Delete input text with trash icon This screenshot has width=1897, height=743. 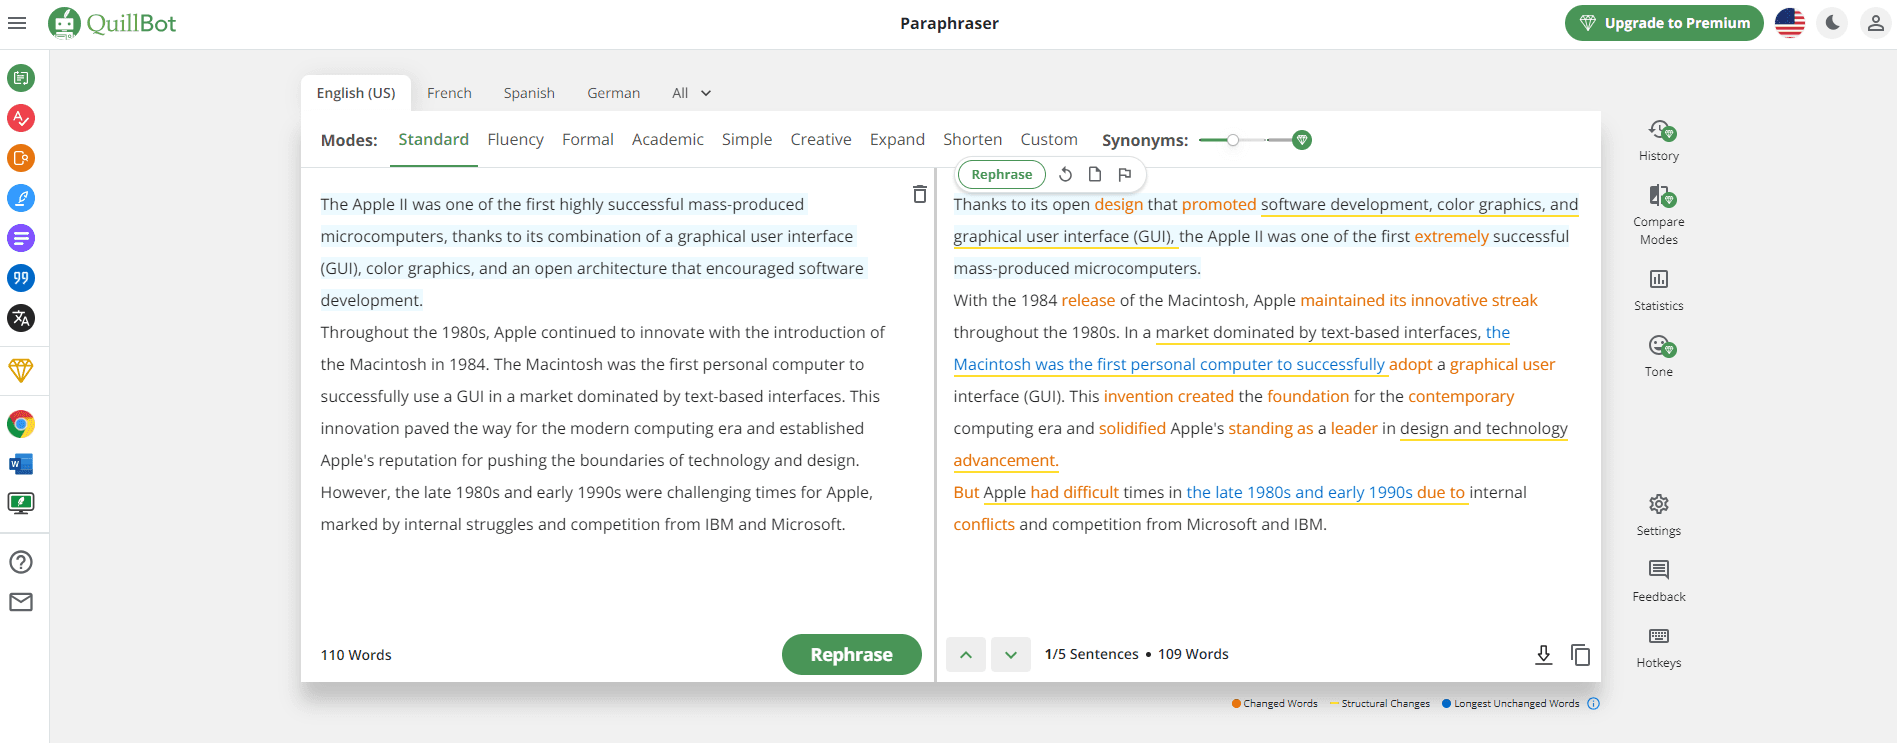tap(919, 194)
